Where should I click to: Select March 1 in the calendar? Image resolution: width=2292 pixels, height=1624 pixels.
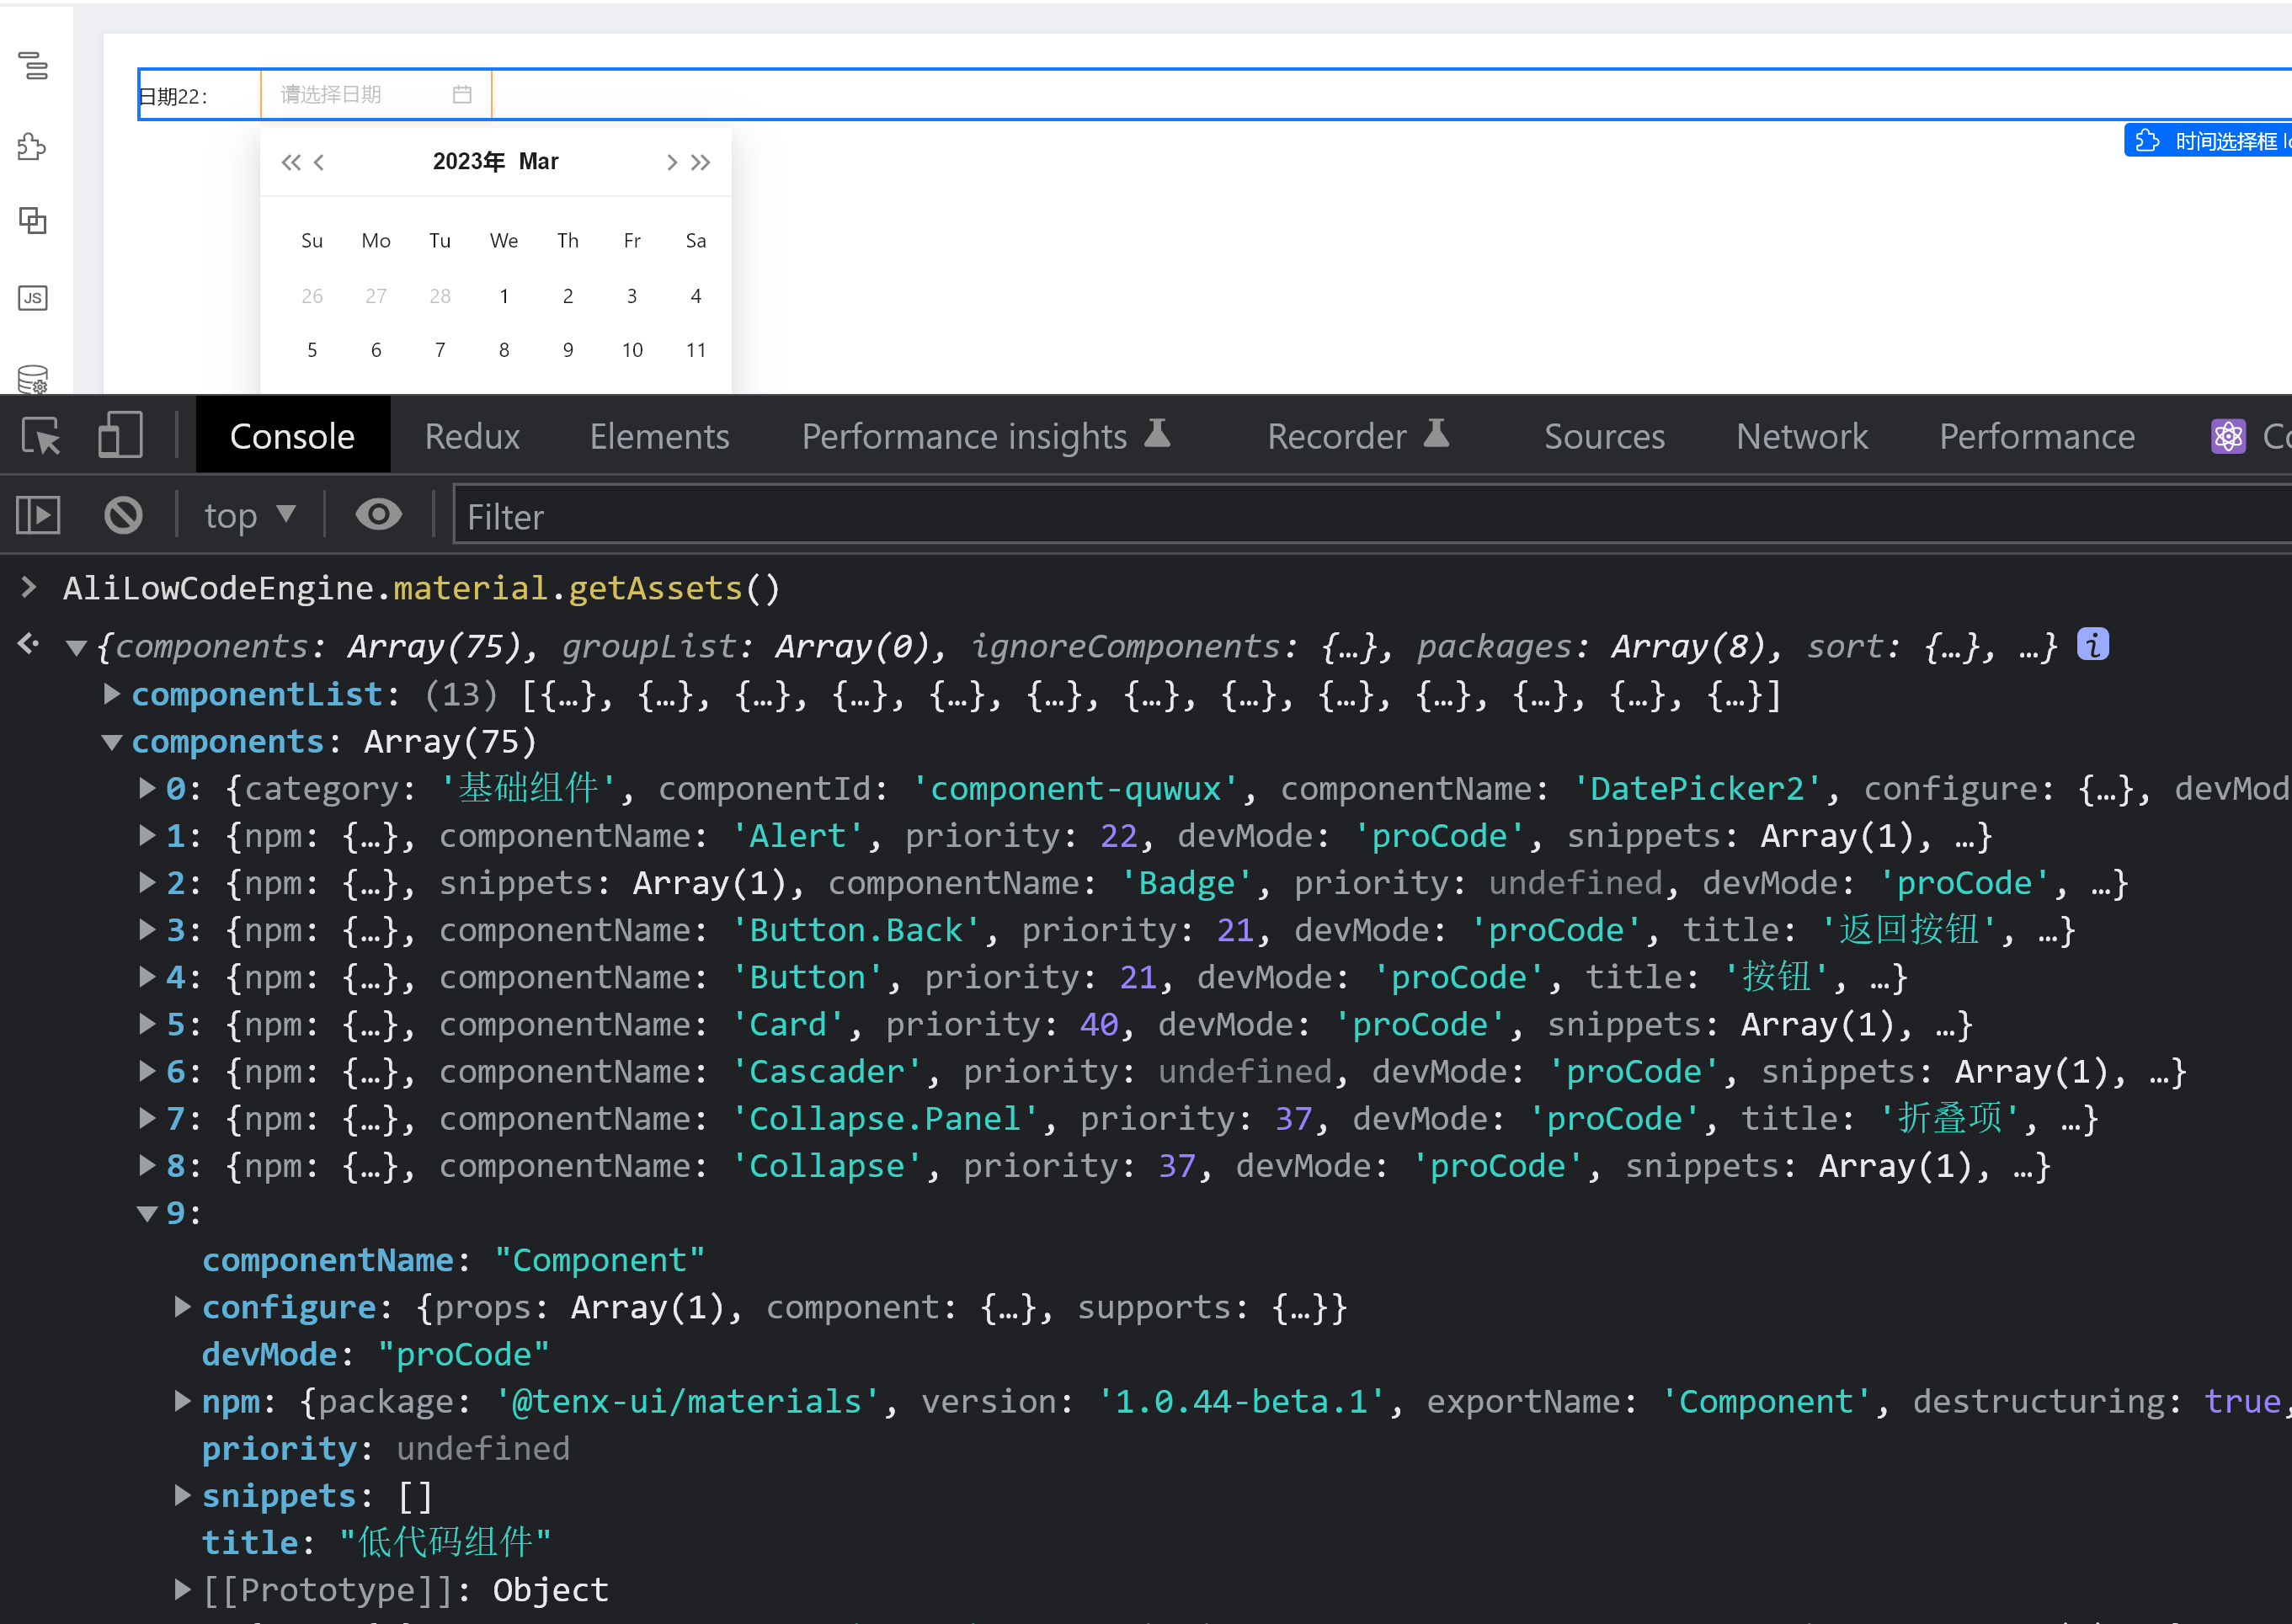tap(504, 296)
